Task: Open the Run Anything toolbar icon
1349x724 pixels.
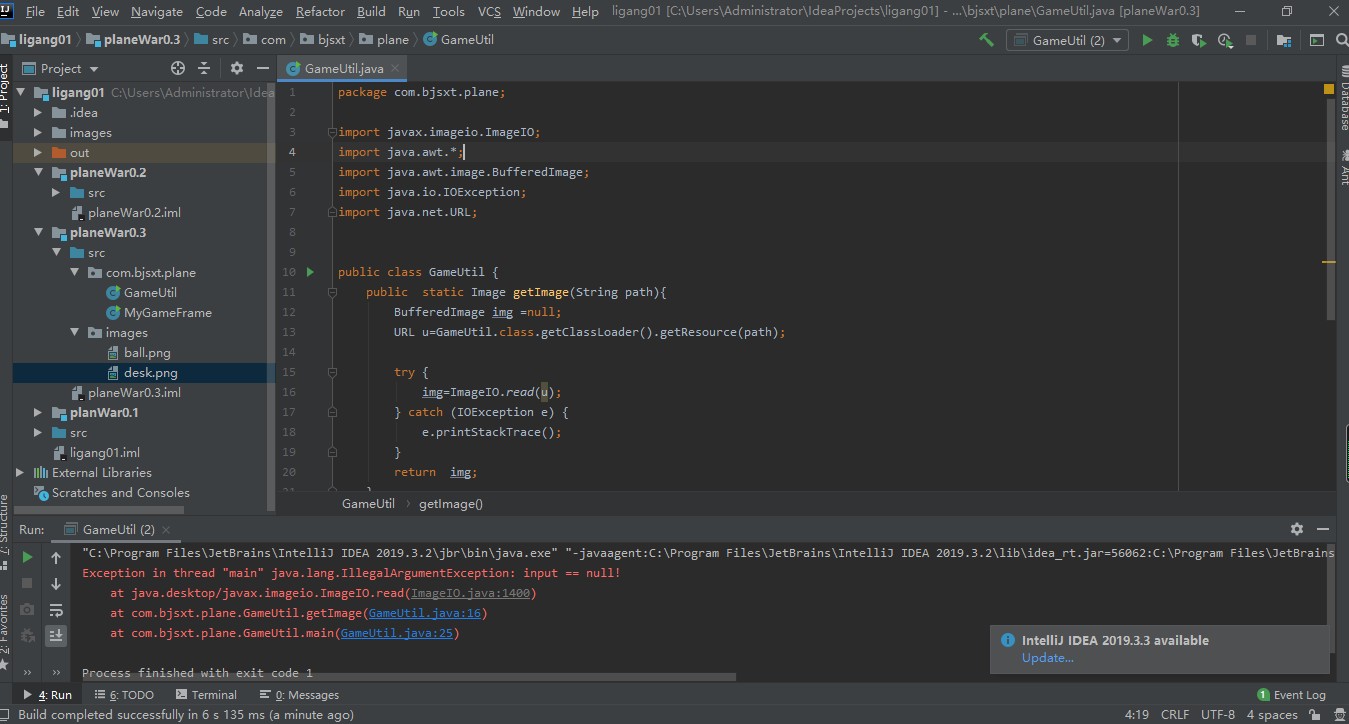Action: [x=1315, y=40]
